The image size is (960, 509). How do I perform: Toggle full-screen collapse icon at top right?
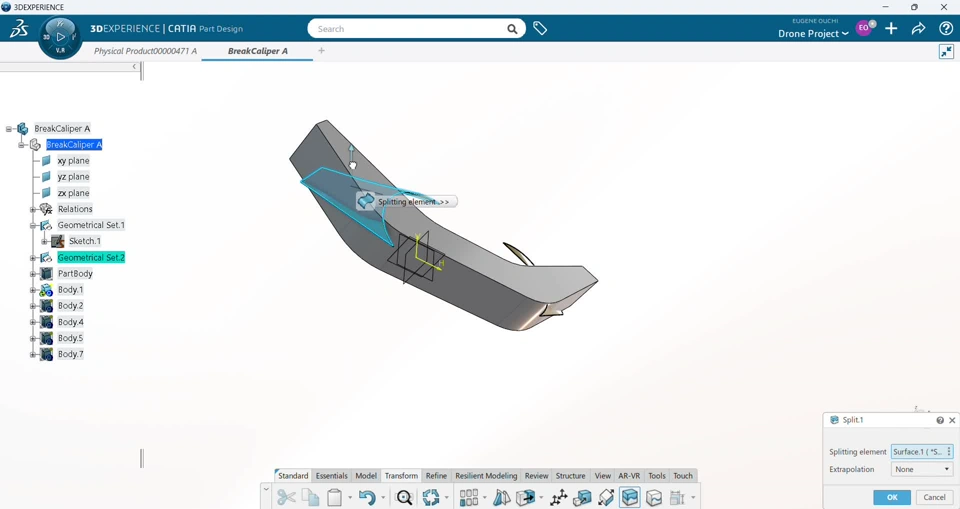[x=946, y=51]
